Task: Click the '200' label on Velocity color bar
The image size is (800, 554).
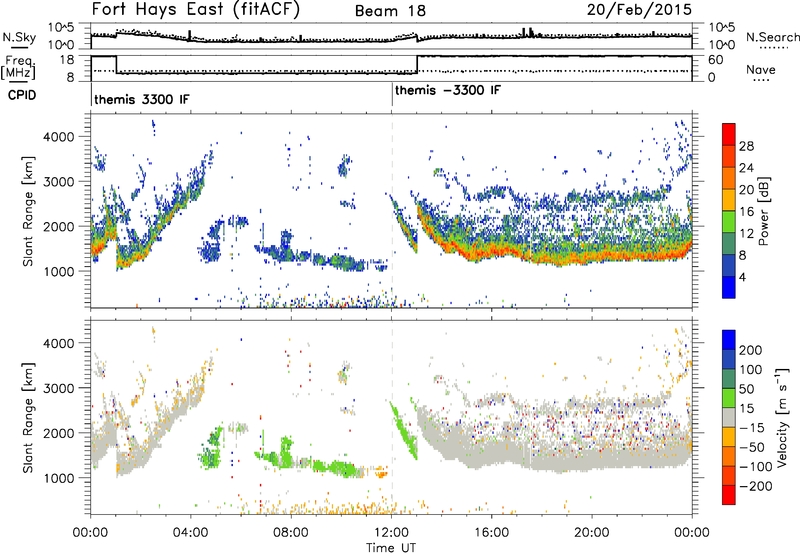Action: pyautogui.click(x=751, y=350)
